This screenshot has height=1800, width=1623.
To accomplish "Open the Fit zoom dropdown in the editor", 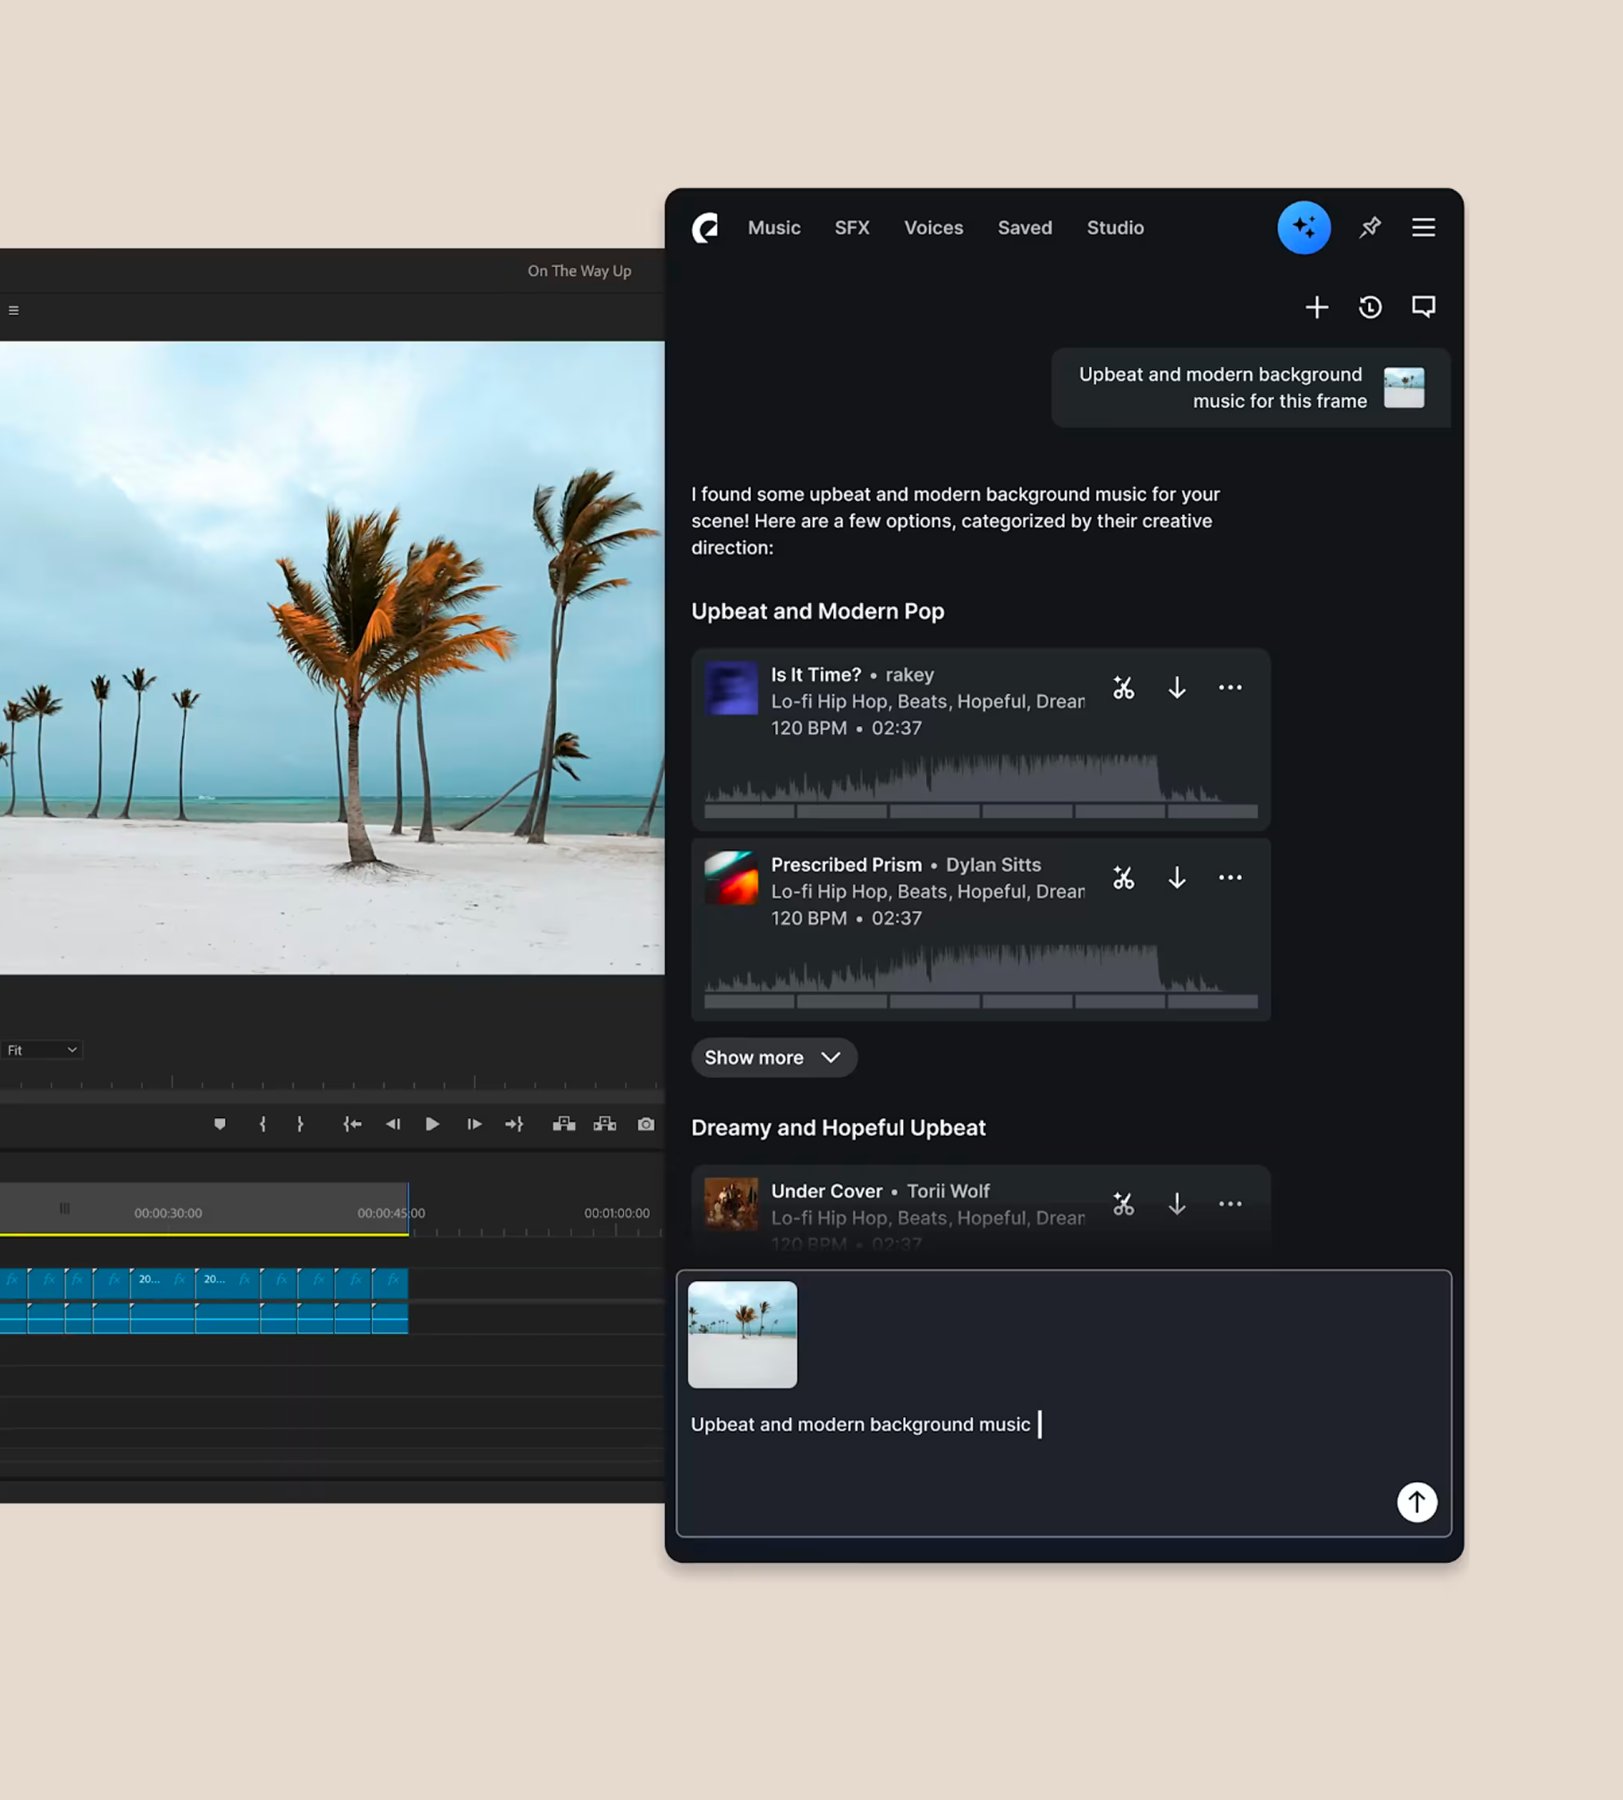I will click(42, 1050).
